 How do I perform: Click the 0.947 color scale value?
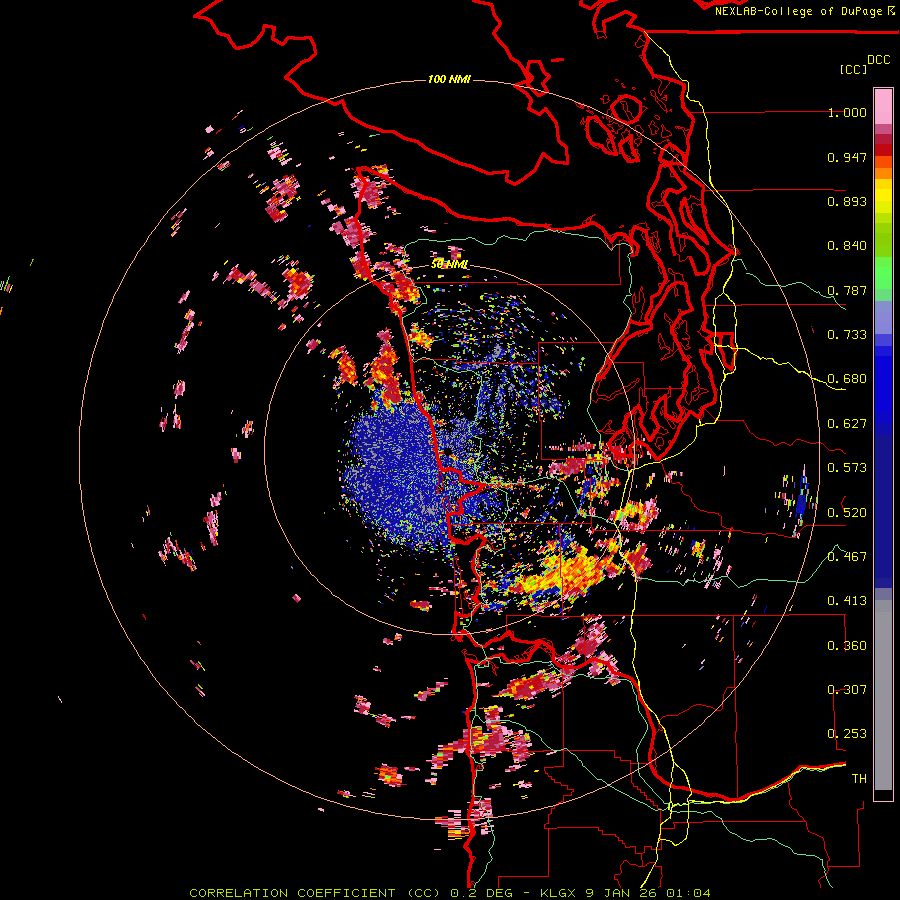(x=847, y=157)
